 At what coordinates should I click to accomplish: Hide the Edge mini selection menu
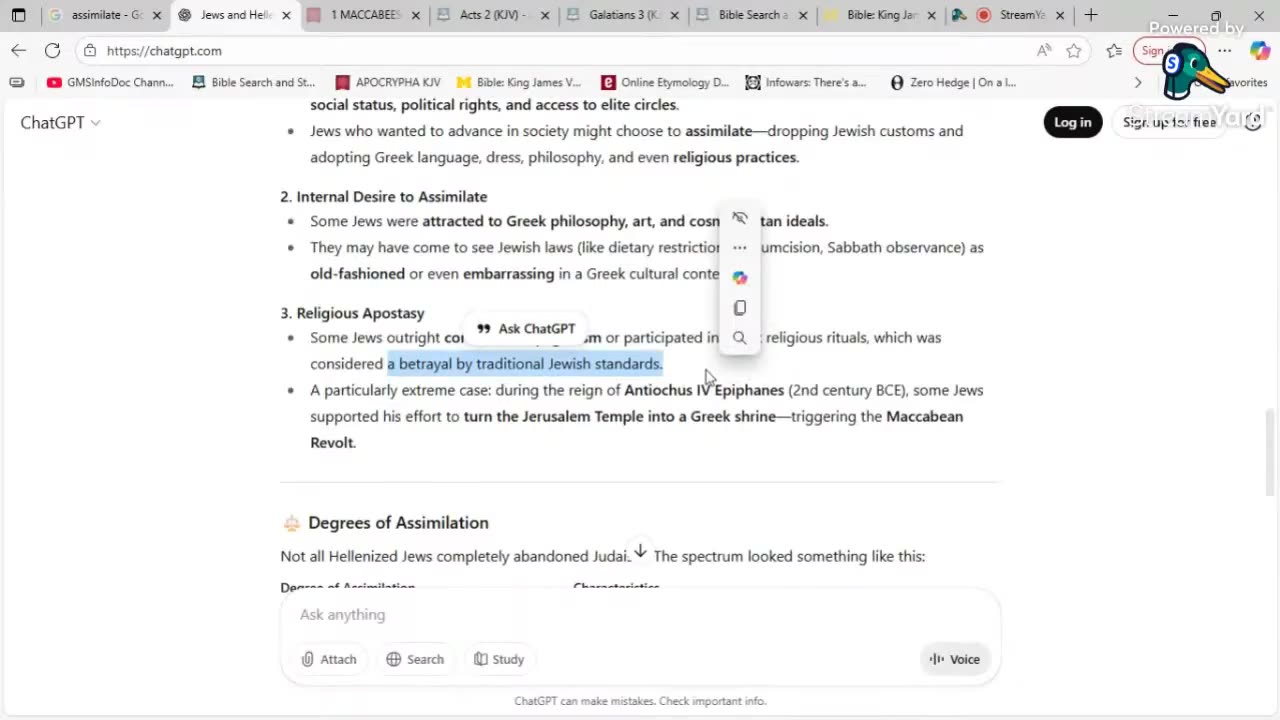point(739,218)
